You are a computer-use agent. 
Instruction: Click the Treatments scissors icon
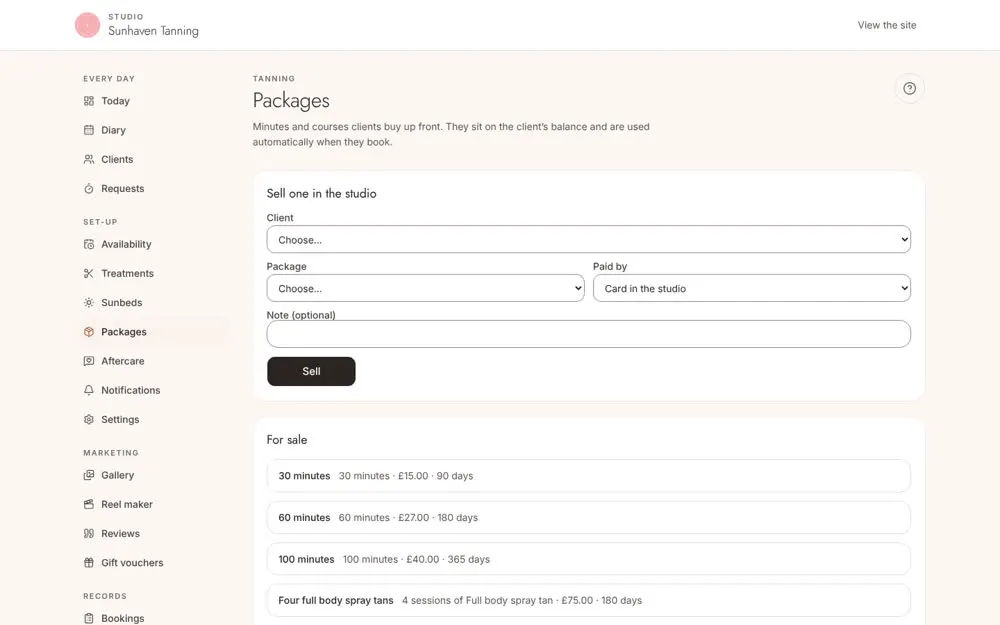pos(89,274)
